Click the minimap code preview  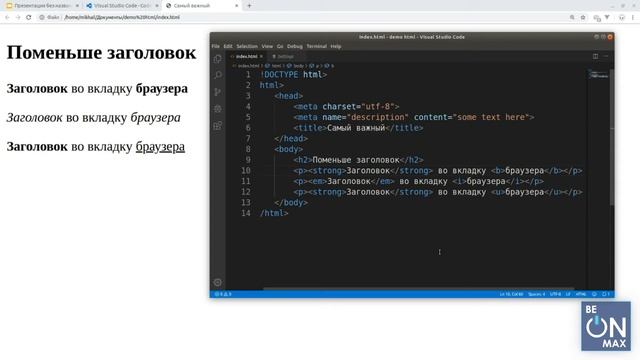point(598,74)
